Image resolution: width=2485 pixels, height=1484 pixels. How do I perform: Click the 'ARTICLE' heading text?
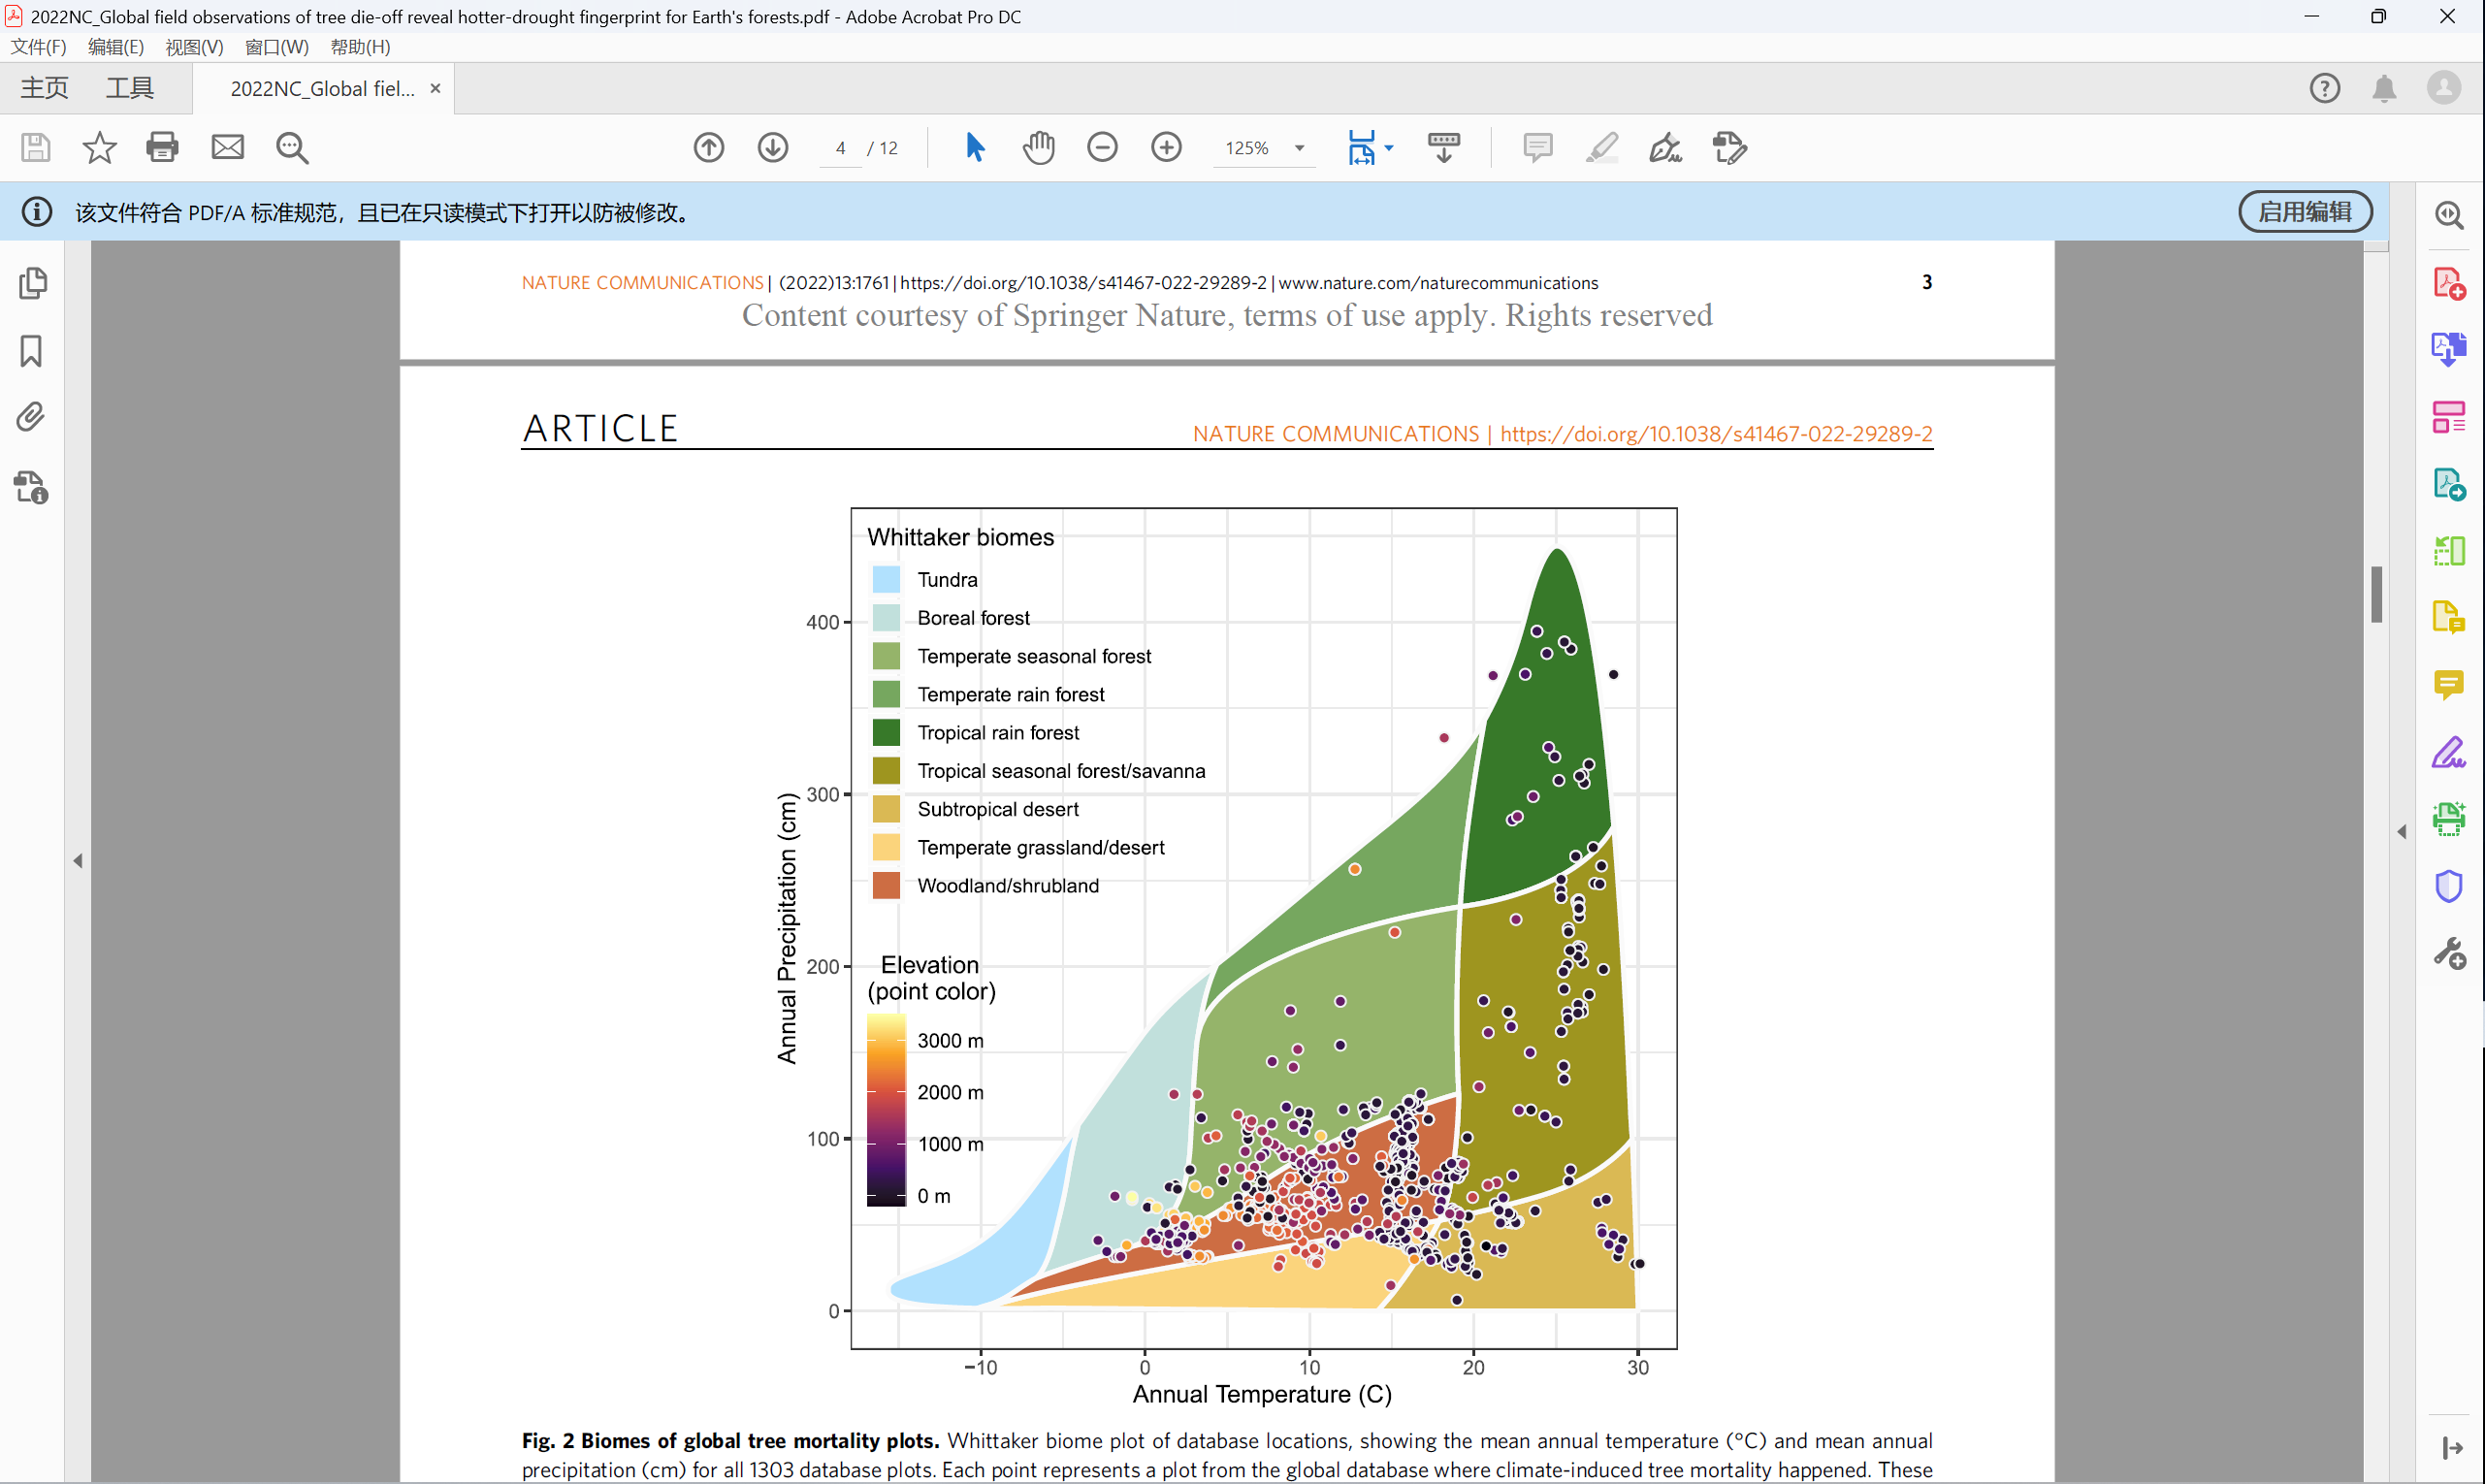[601, 429]
